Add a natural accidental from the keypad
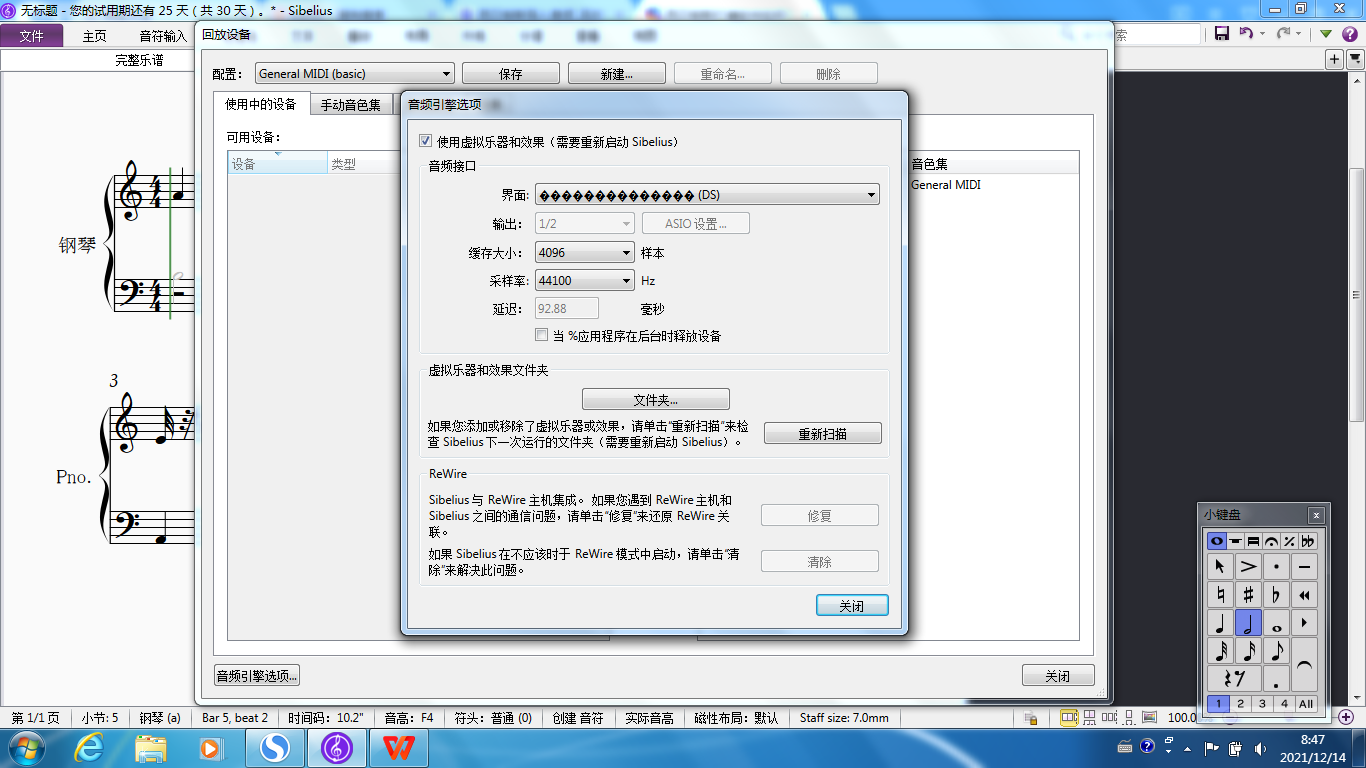 coord(1220,595)
